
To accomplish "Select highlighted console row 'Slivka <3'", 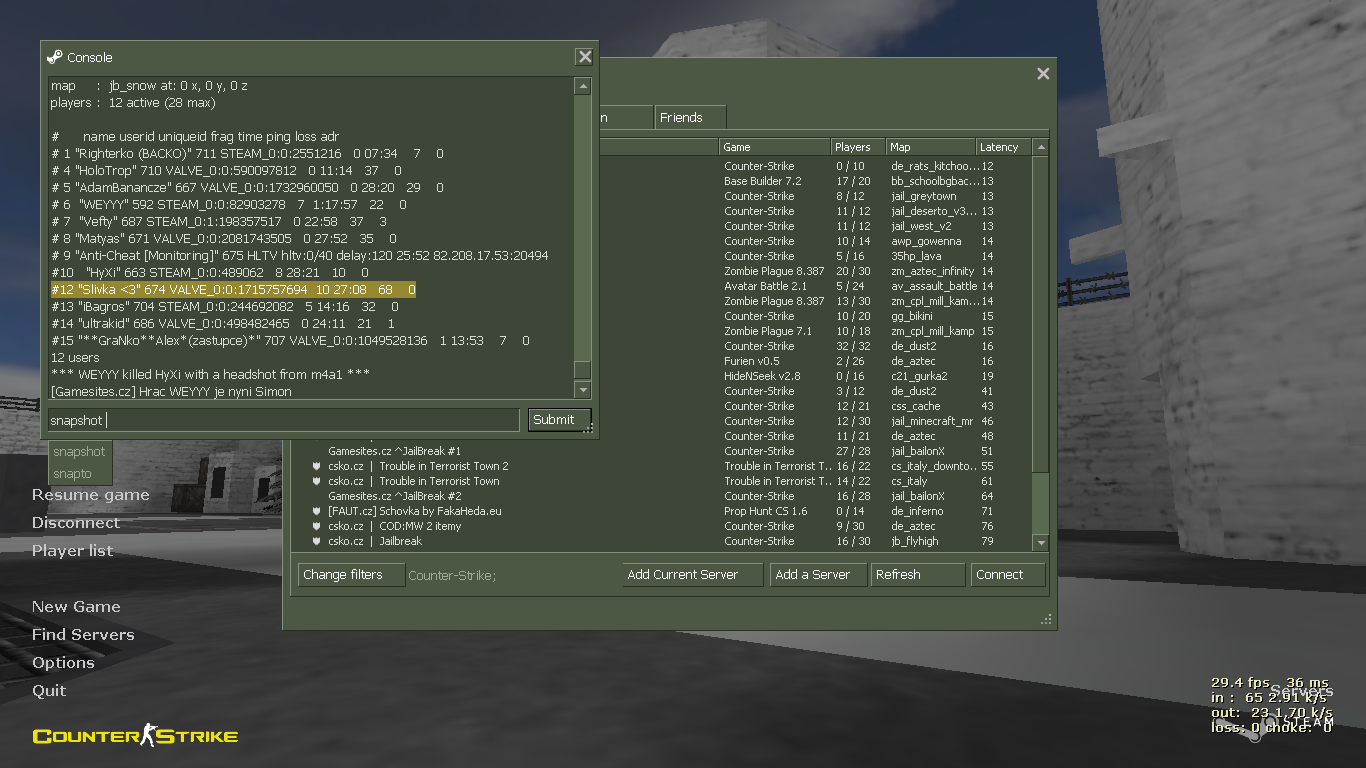I will click(233, 290).
